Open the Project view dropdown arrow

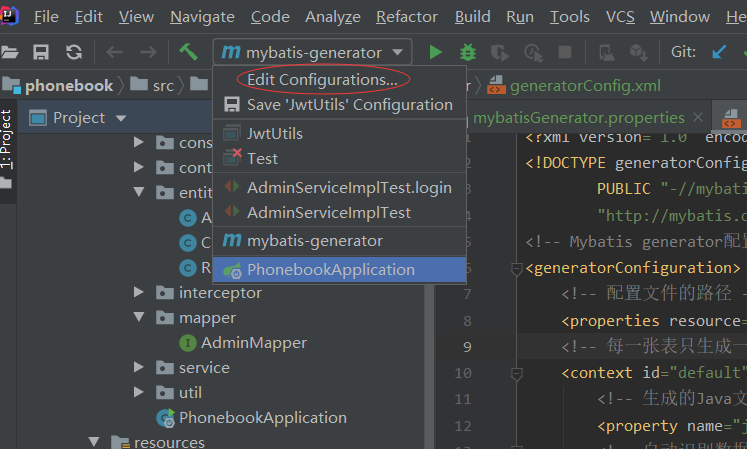coord(121,118)
